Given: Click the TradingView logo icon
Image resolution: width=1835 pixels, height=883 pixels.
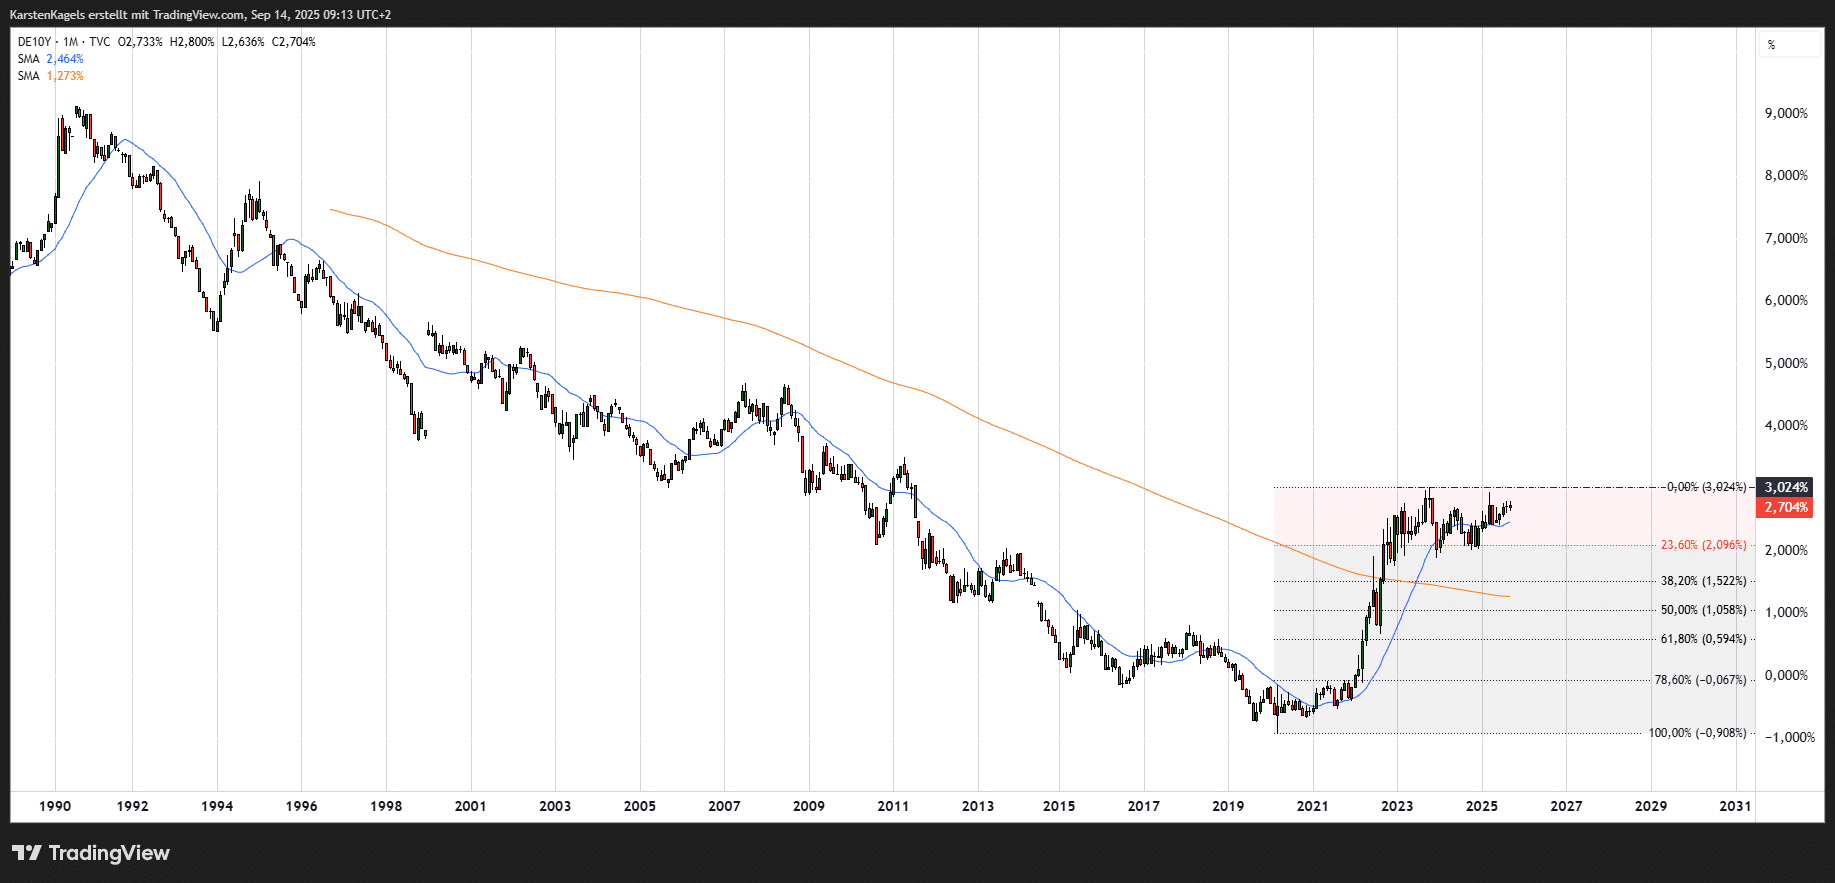Looking at the screenshot, I should (27, 853).
